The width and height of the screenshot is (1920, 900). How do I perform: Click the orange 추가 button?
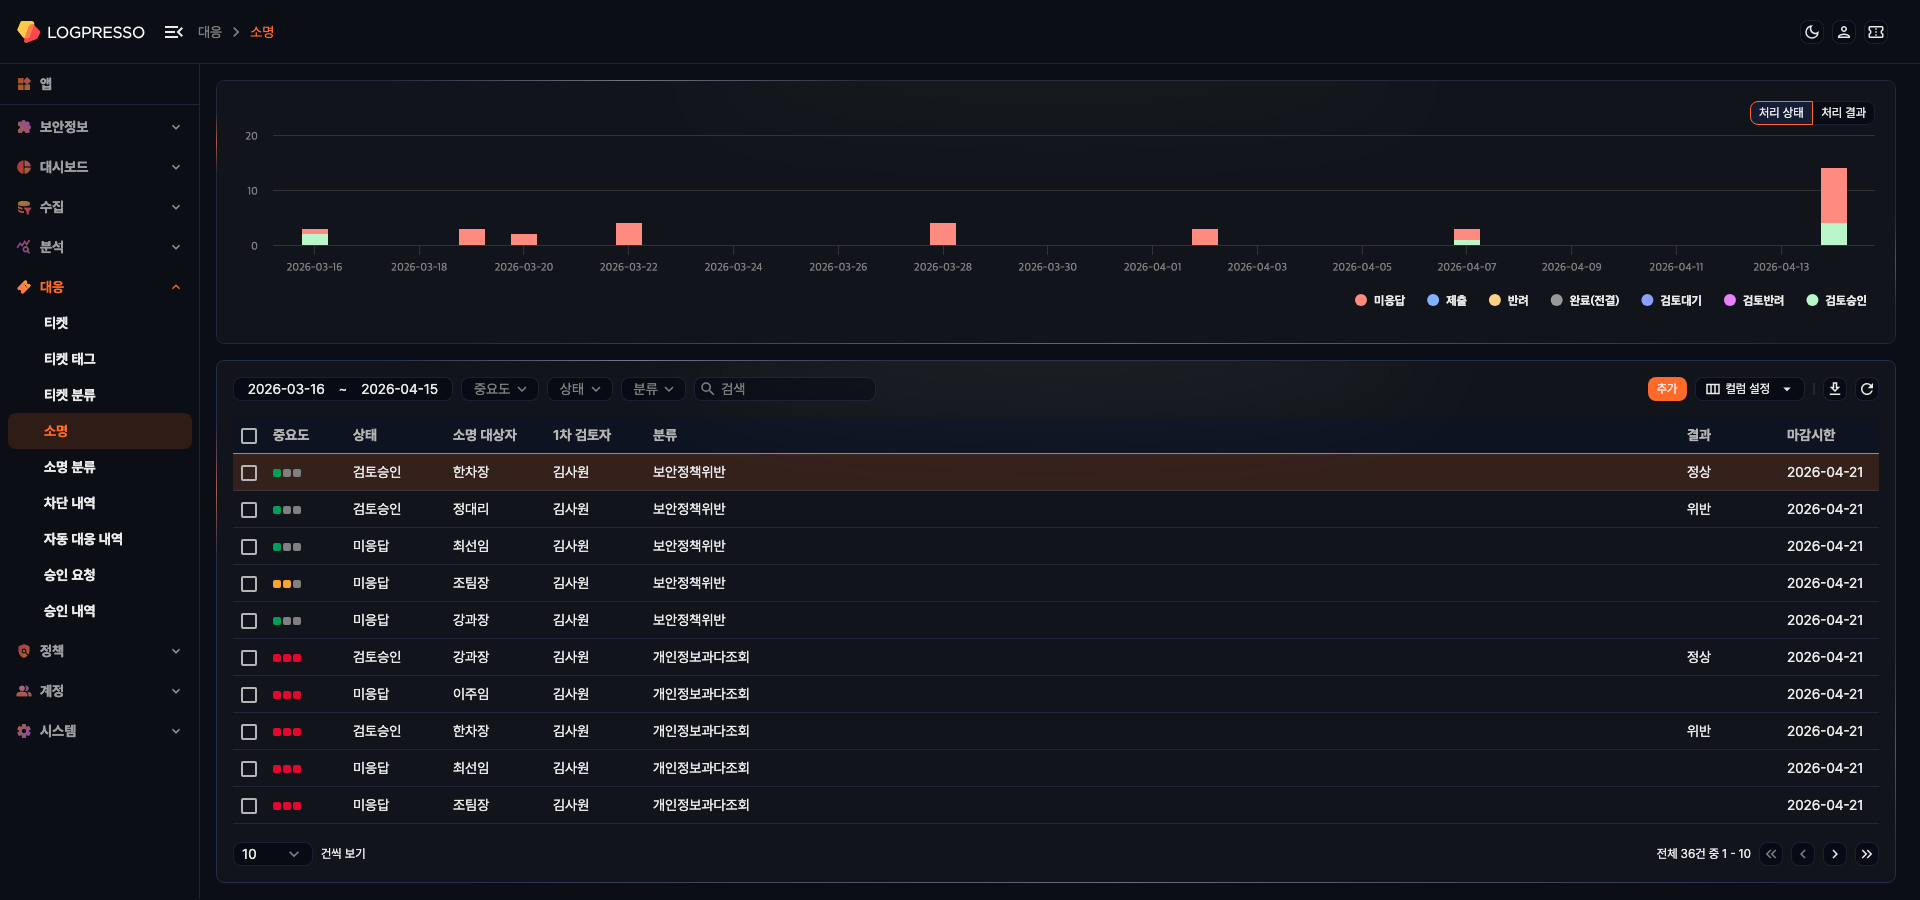(x=1666, y=389)
